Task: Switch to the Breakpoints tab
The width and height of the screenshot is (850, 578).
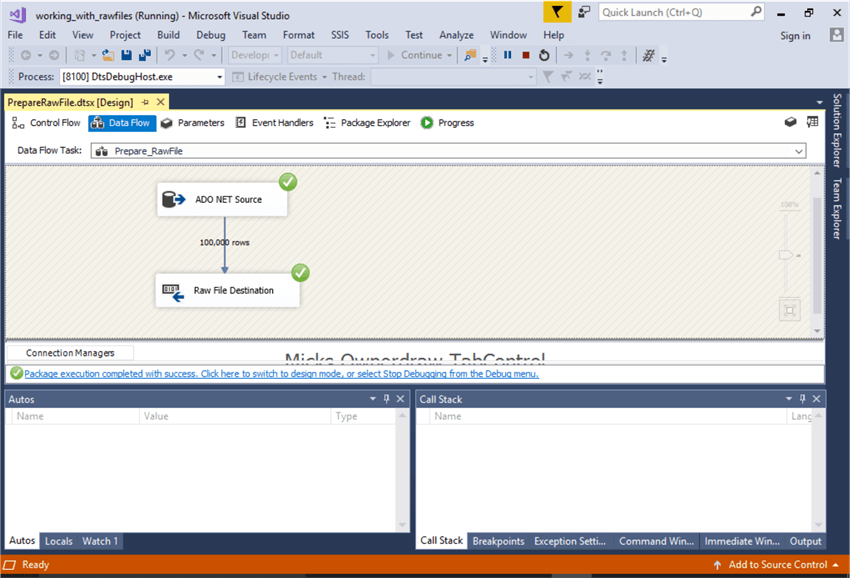Action: [x=498, y=541]
